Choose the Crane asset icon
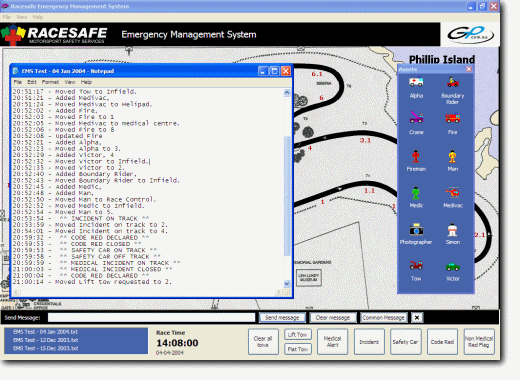520x380 pixels. click(x=416, y=117)
